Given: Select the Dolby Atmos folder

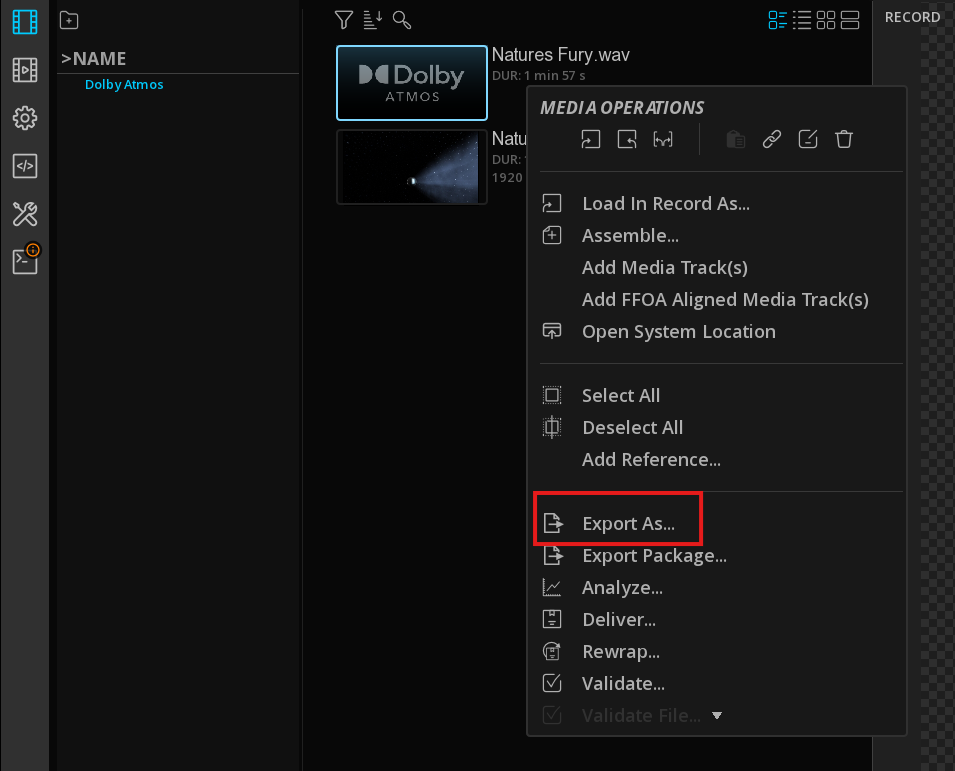Looking at the screenshot, I should (x=124, y=85).
